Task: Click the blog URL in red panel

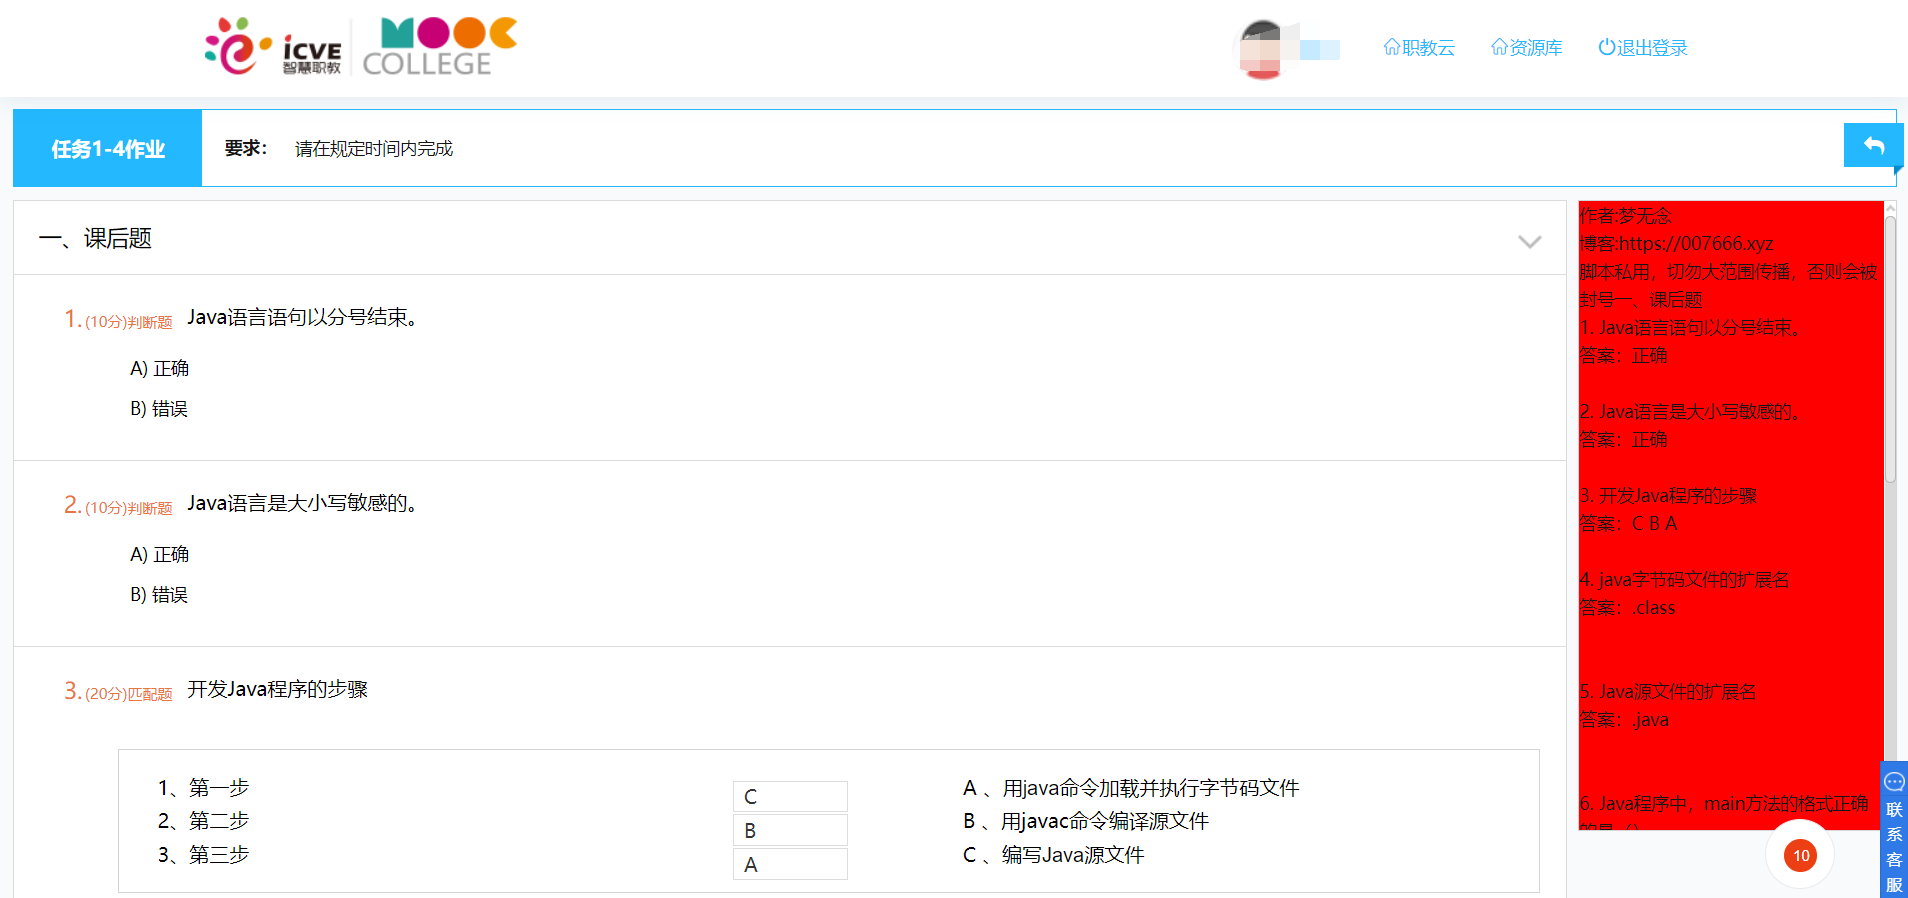Action: [1696, 243]
